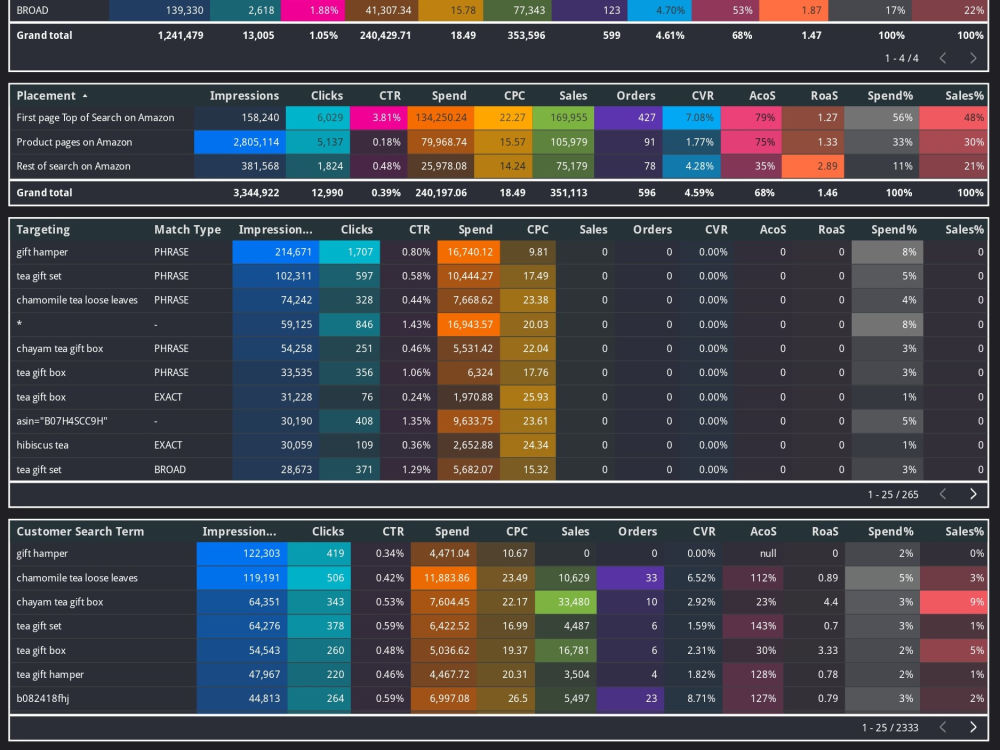Viewport: 1000px width, 750px height.
Task: Sort Placement table by Clicks
Action: point(327,96)
